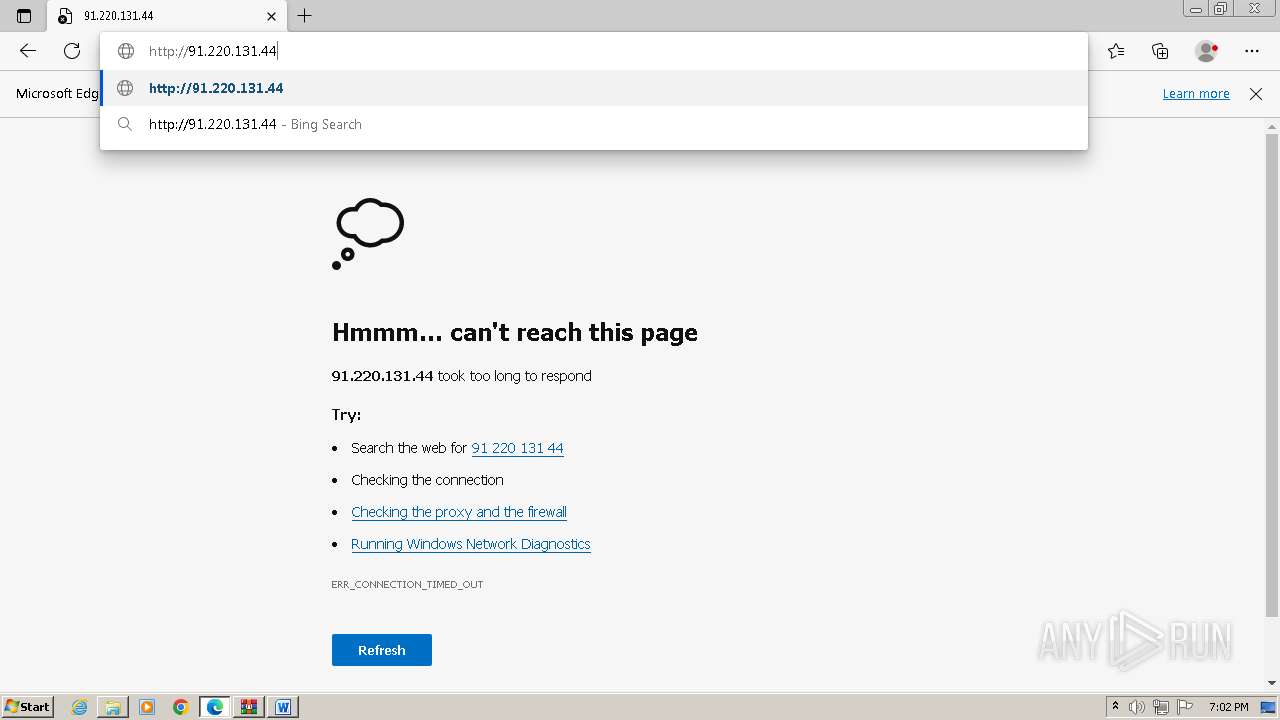Follow the Learn more link
The image size is (1280, 720).
1196,93
